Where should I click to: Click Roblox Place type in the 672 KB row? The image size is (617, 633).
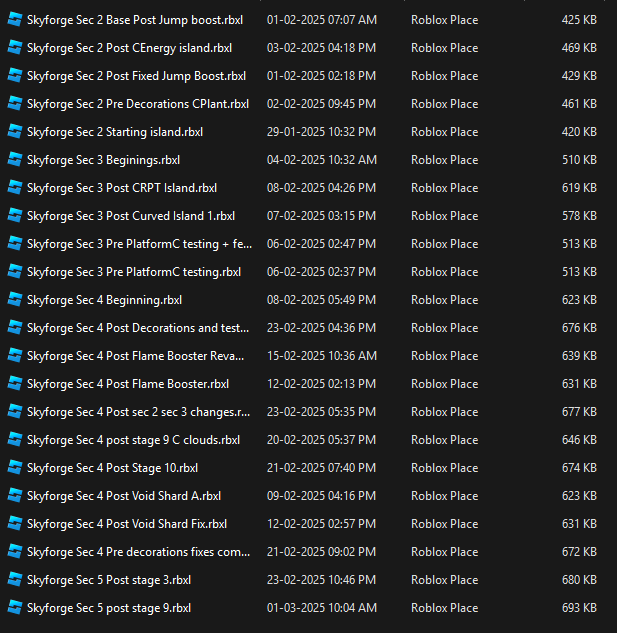point(445,551)
